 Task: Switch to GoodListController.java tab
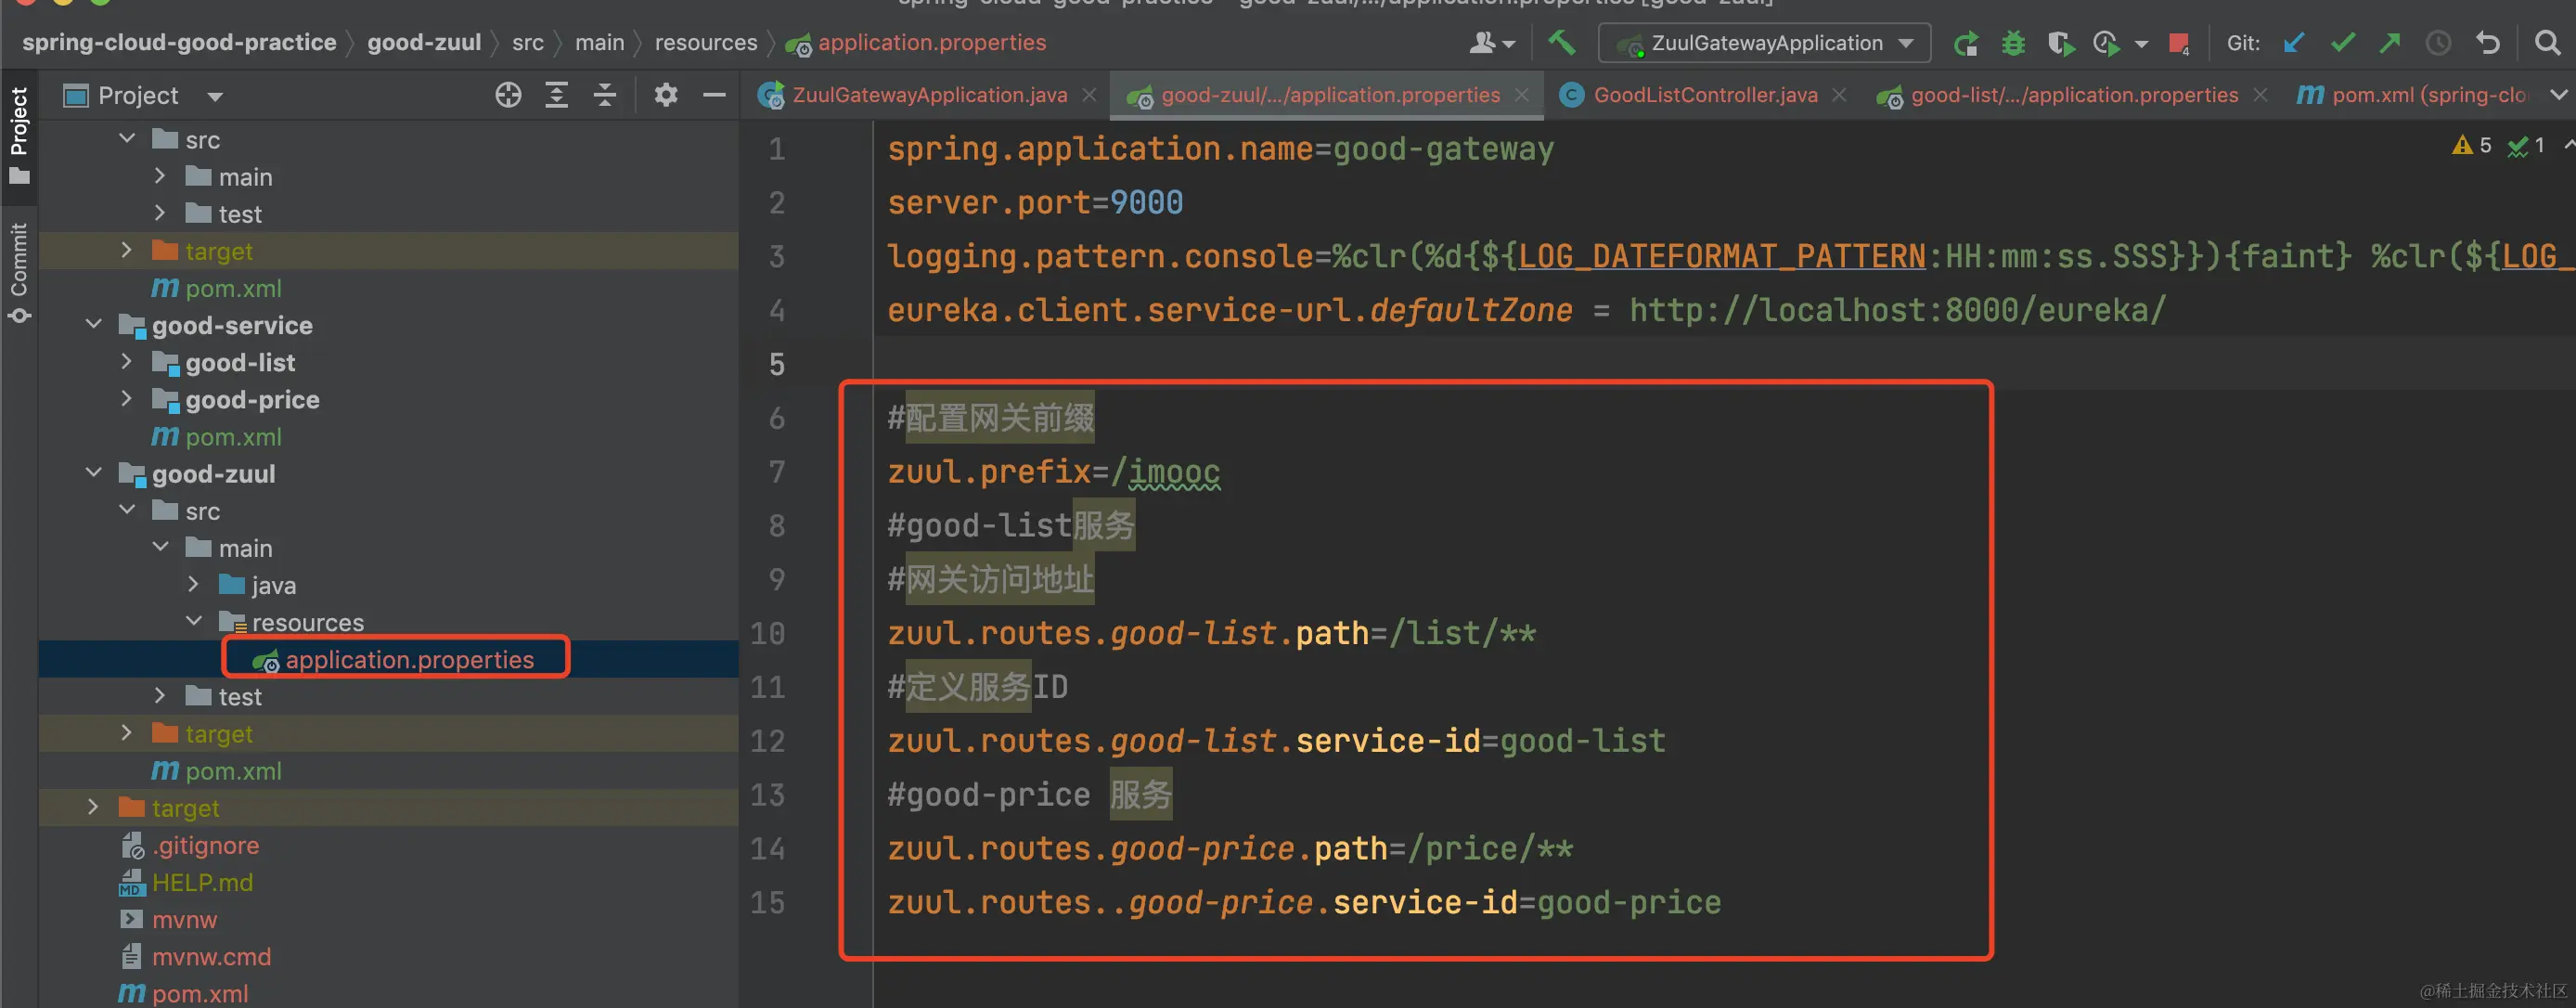pyautogui.click(x=1704, y=95)
